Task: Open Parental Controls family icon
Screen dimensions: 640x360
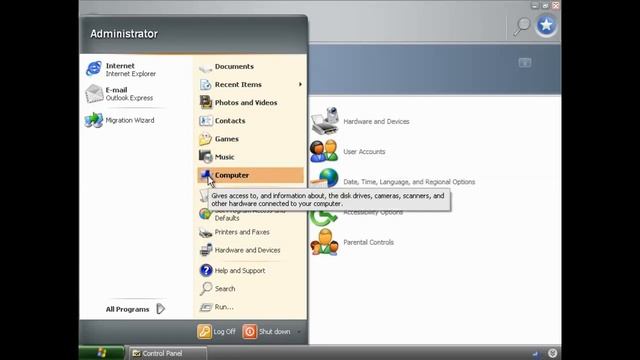Action: [324, 242]
